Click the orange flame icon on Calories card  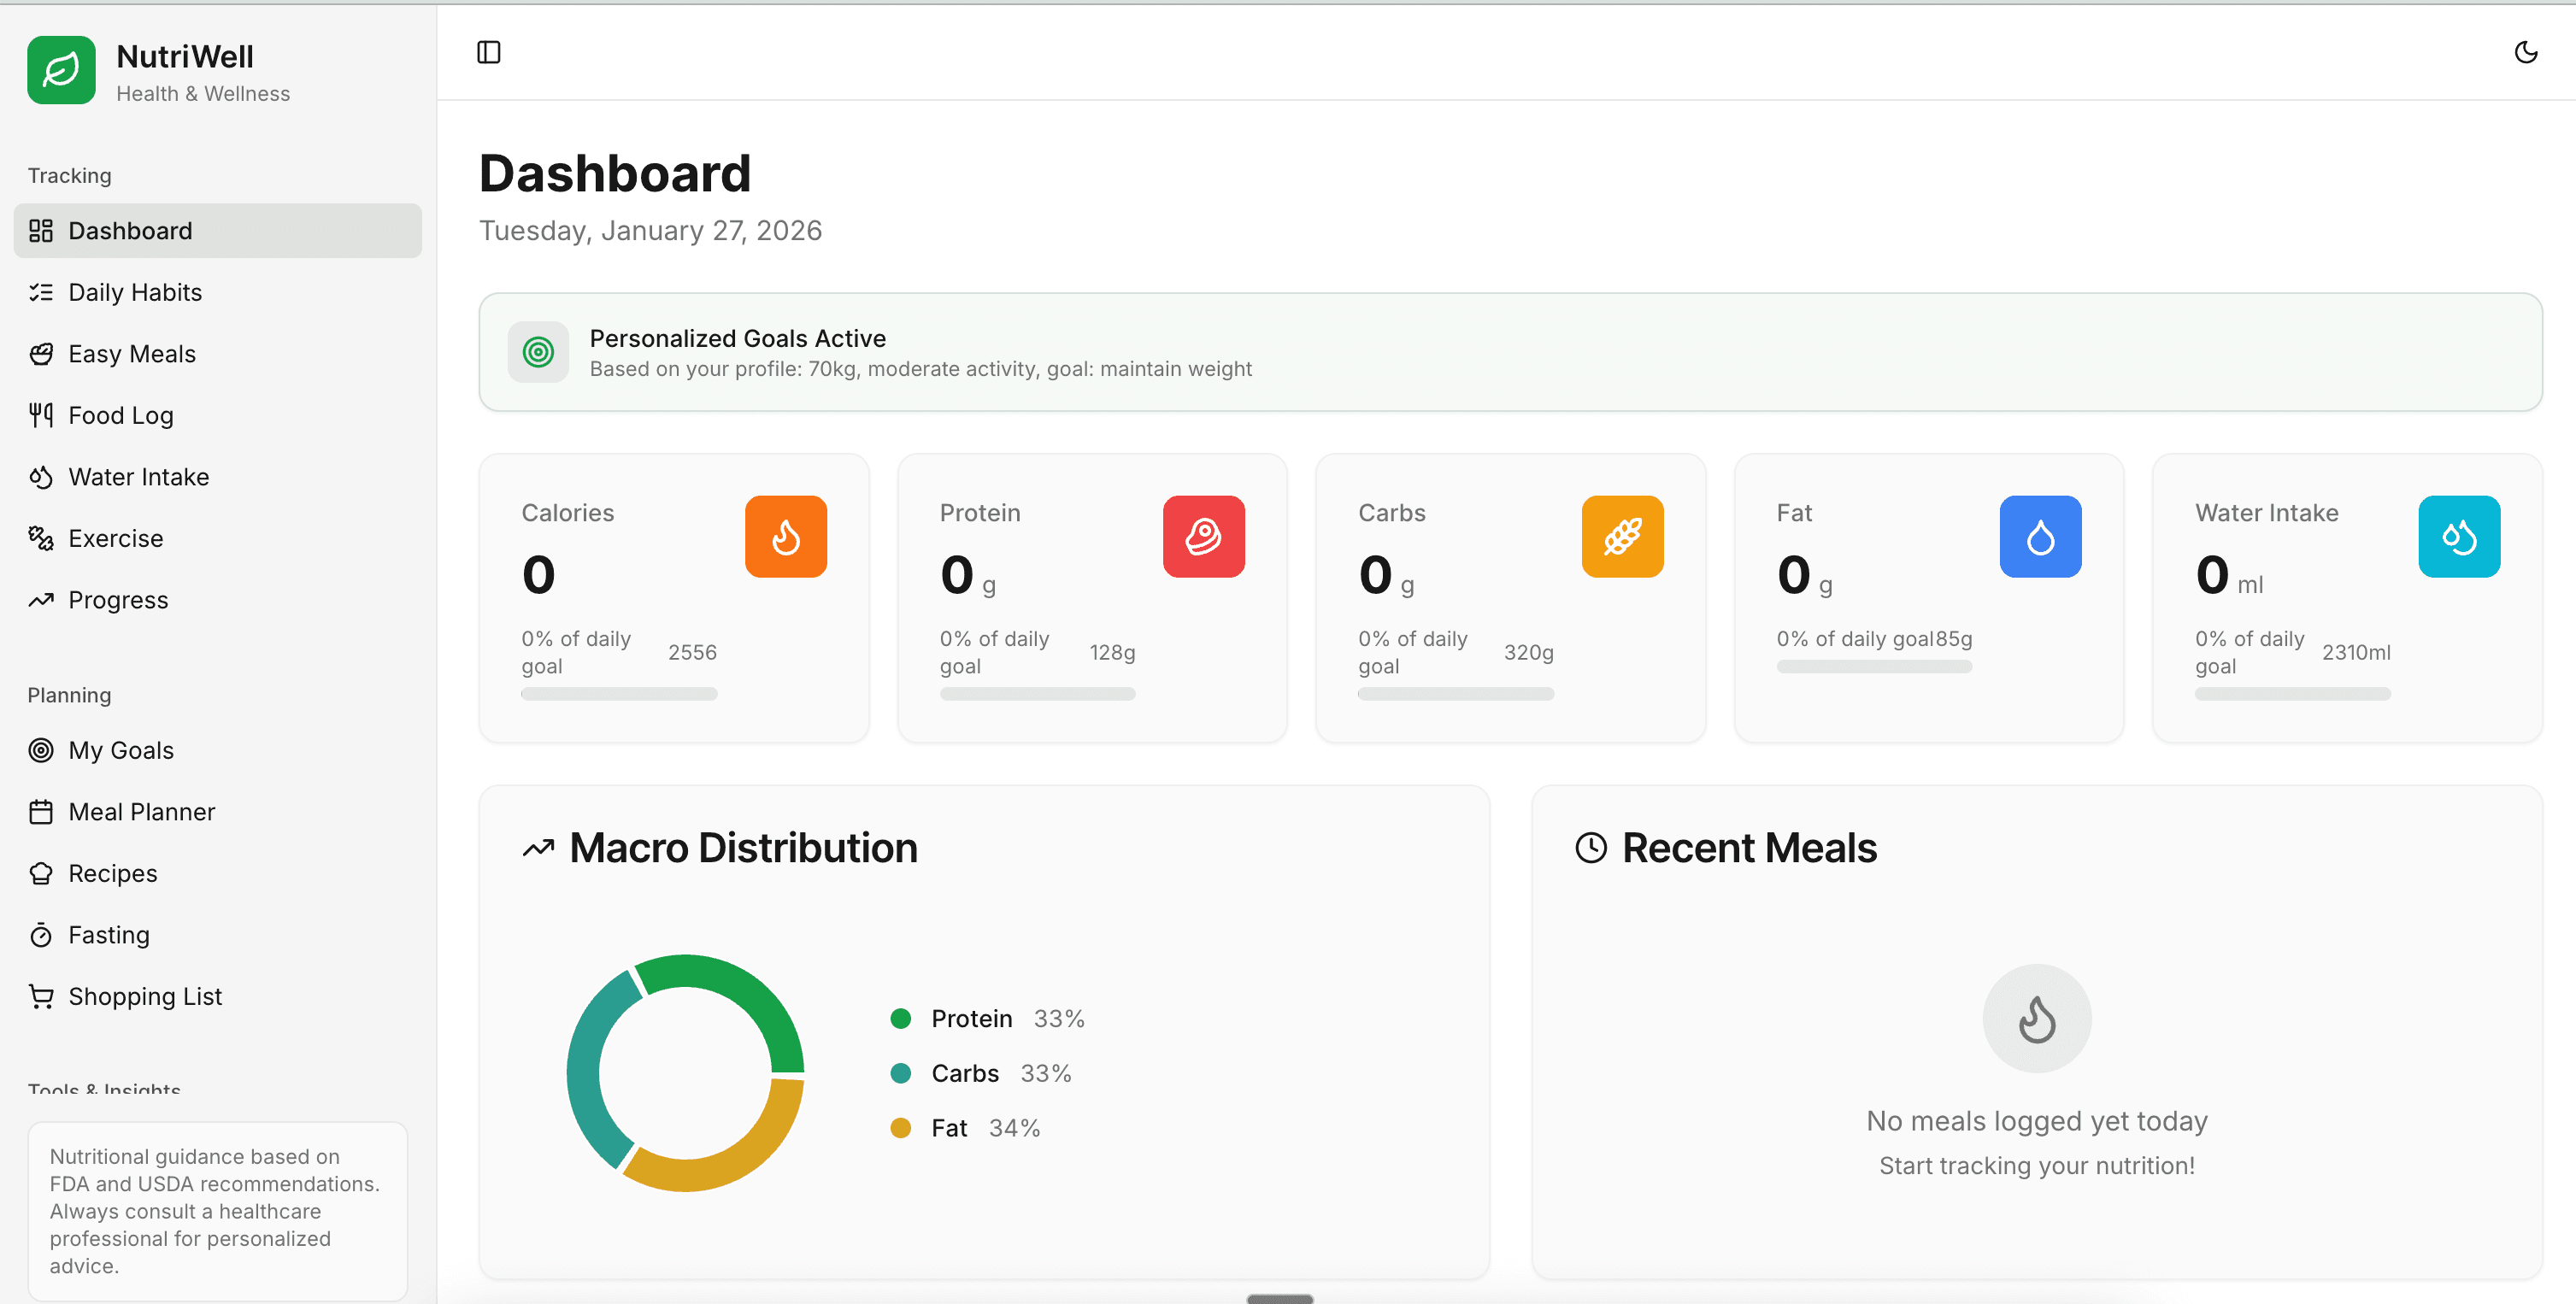tap(786, 536)
